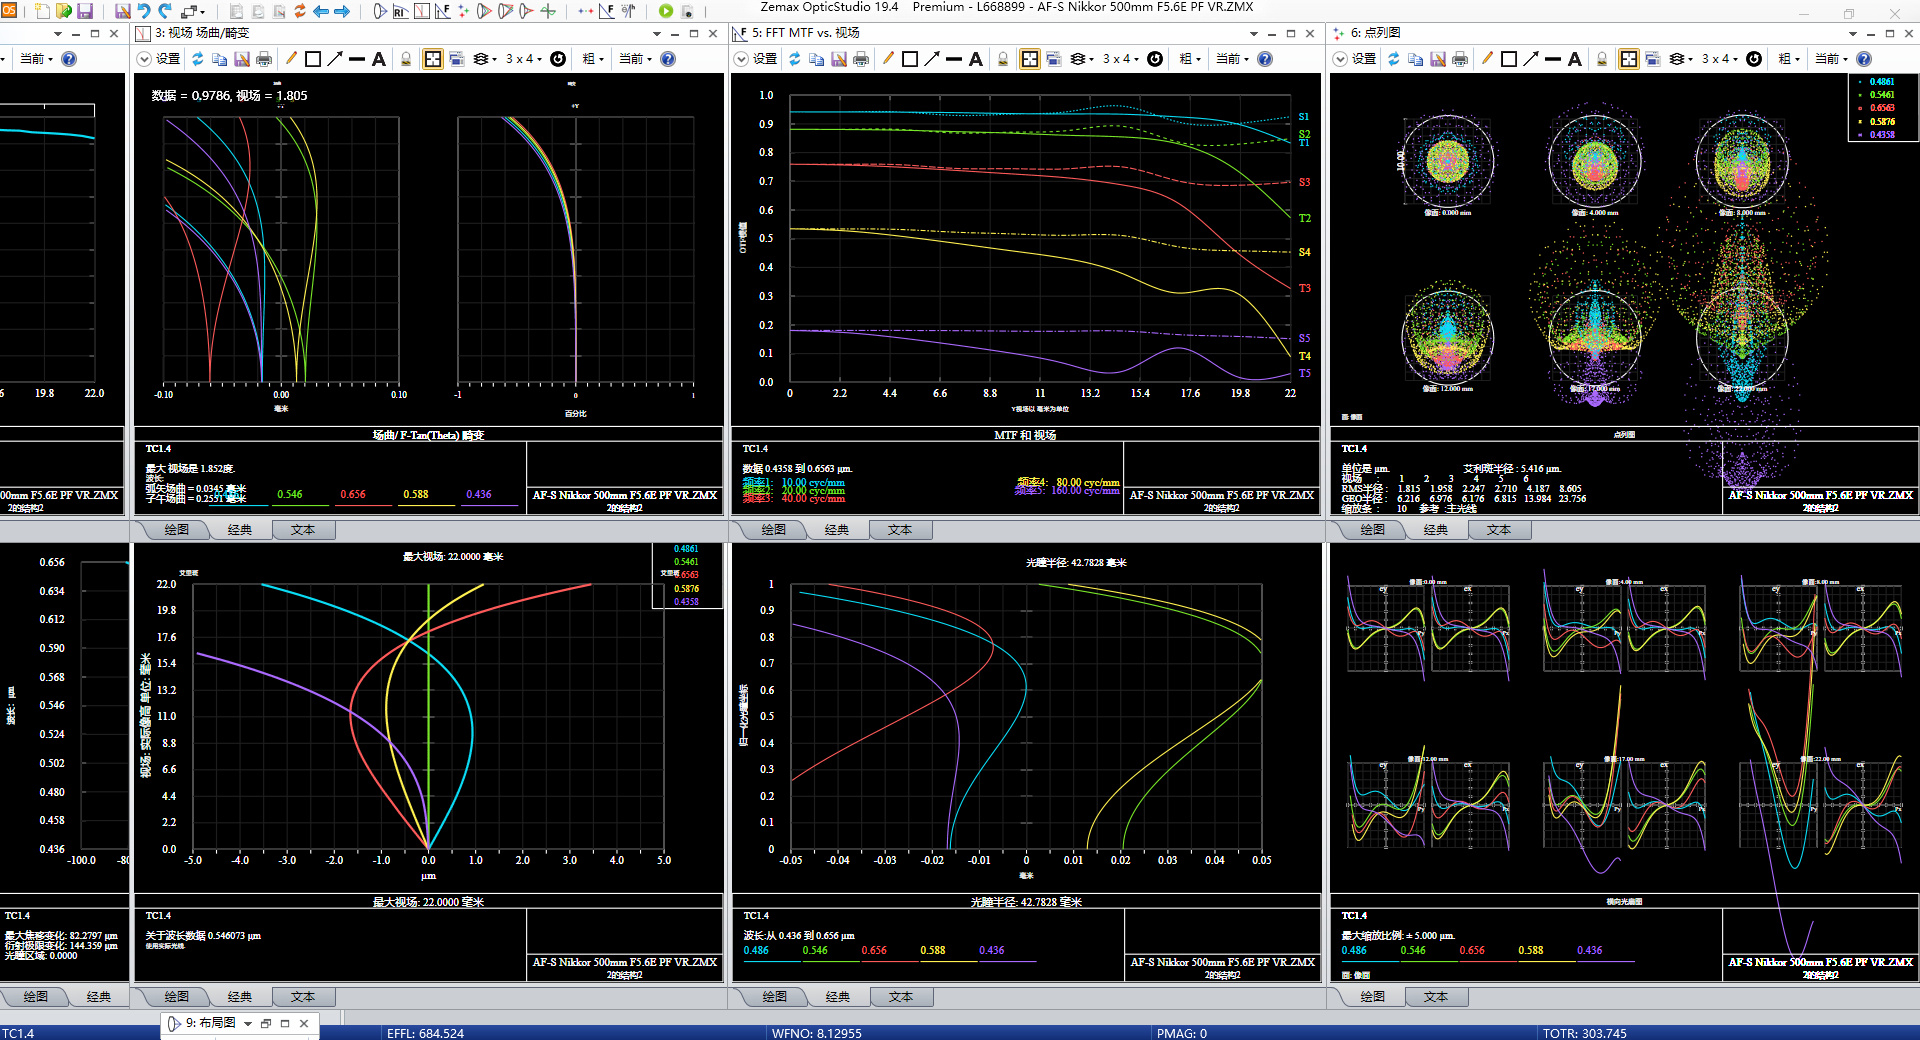Toggle lock icon in FFT MTF window toolbar
Screen dimensions: 1920x1040
tap(1003, 59)
